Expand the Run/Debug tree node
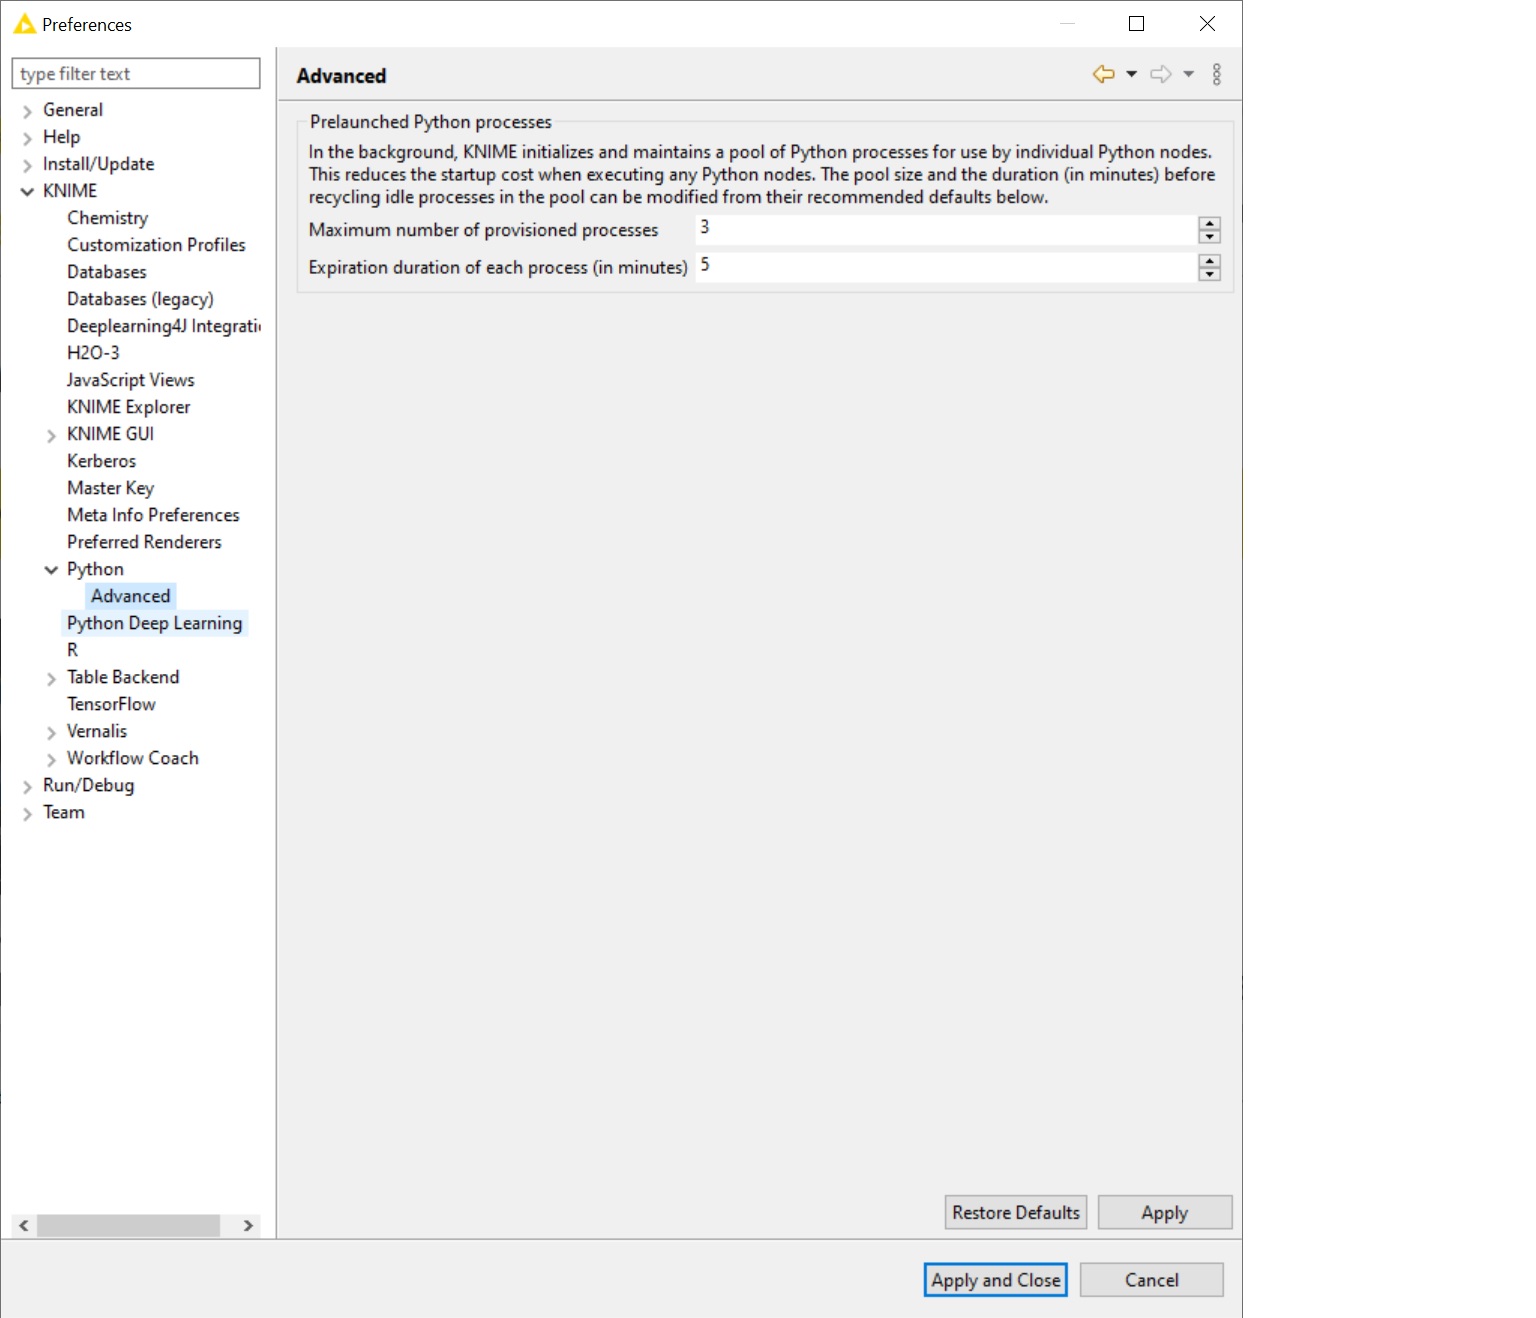Image resolution: width=1536 pixels, height=1318 pixels. click(27, 786)
